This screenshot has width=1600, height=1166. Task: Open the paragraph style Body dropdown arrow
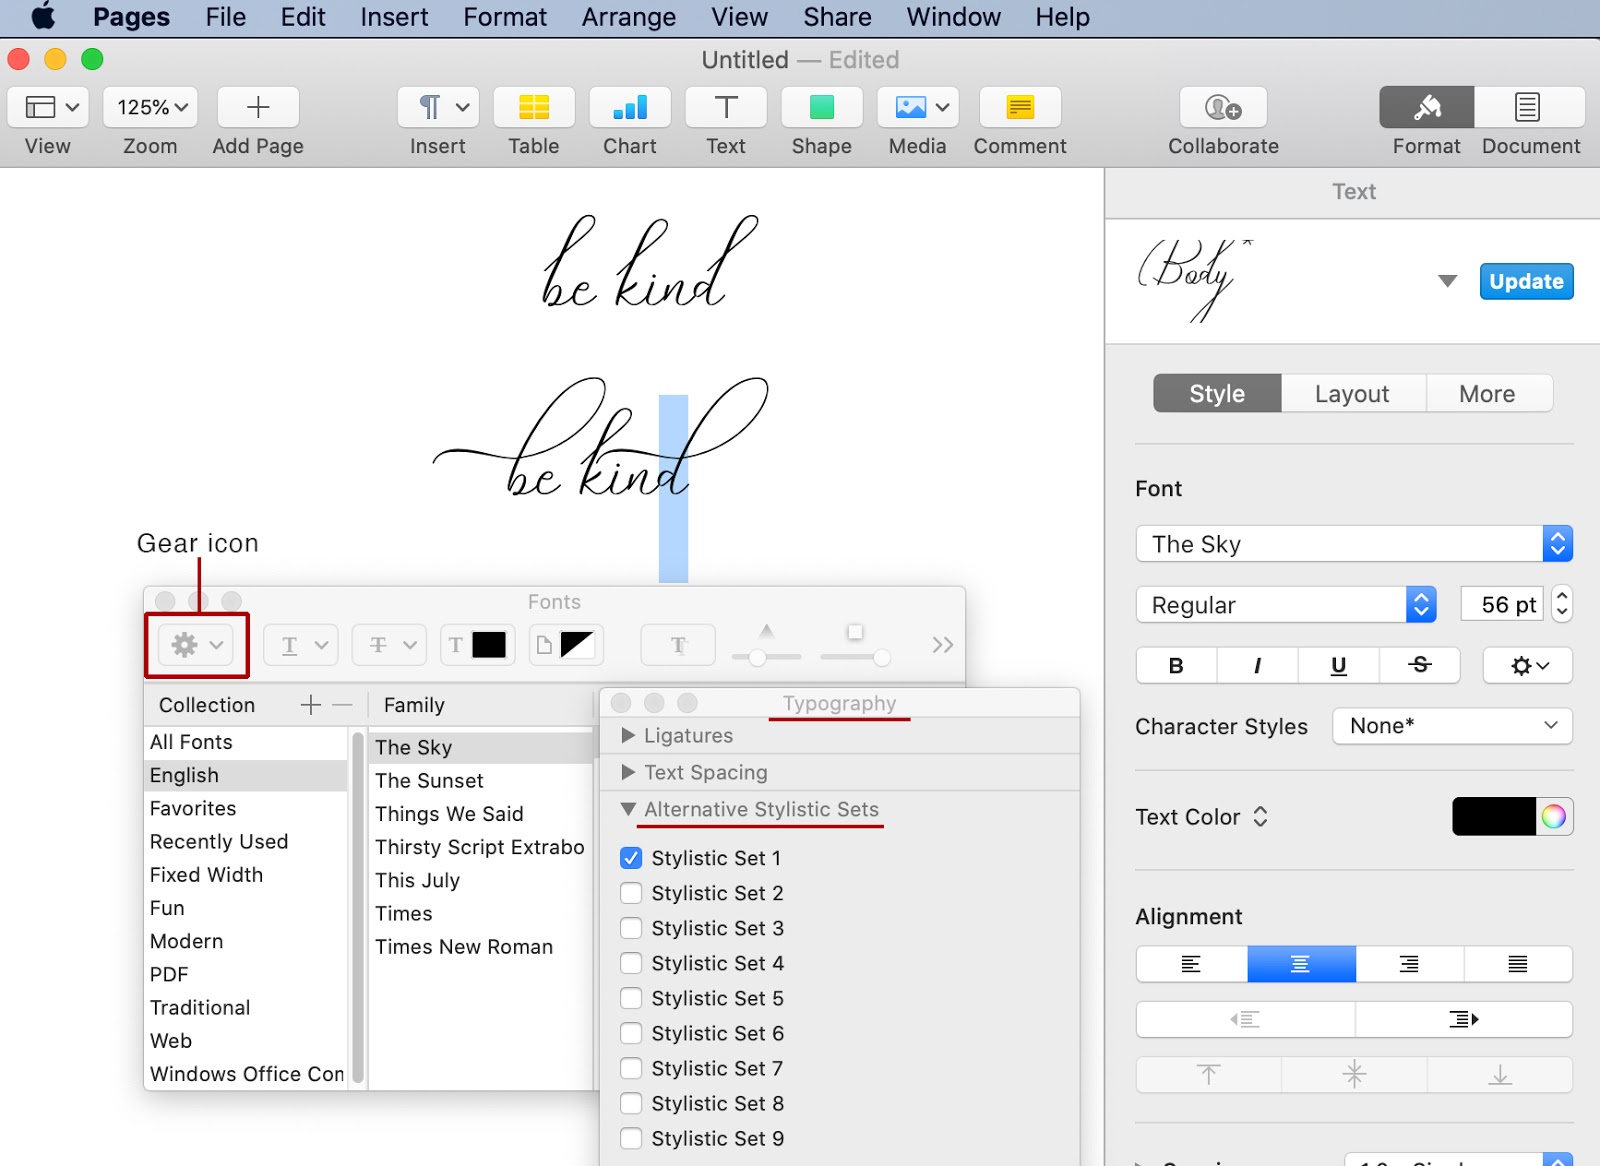pos(1447,281)
